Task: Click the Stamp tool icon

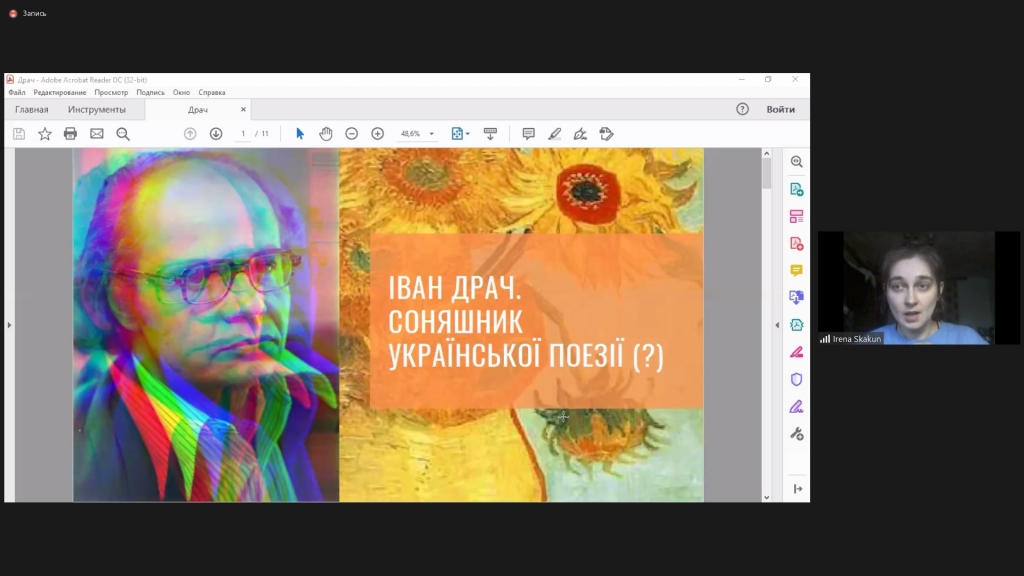Action: pyautogui.click(x=606, y=134)
